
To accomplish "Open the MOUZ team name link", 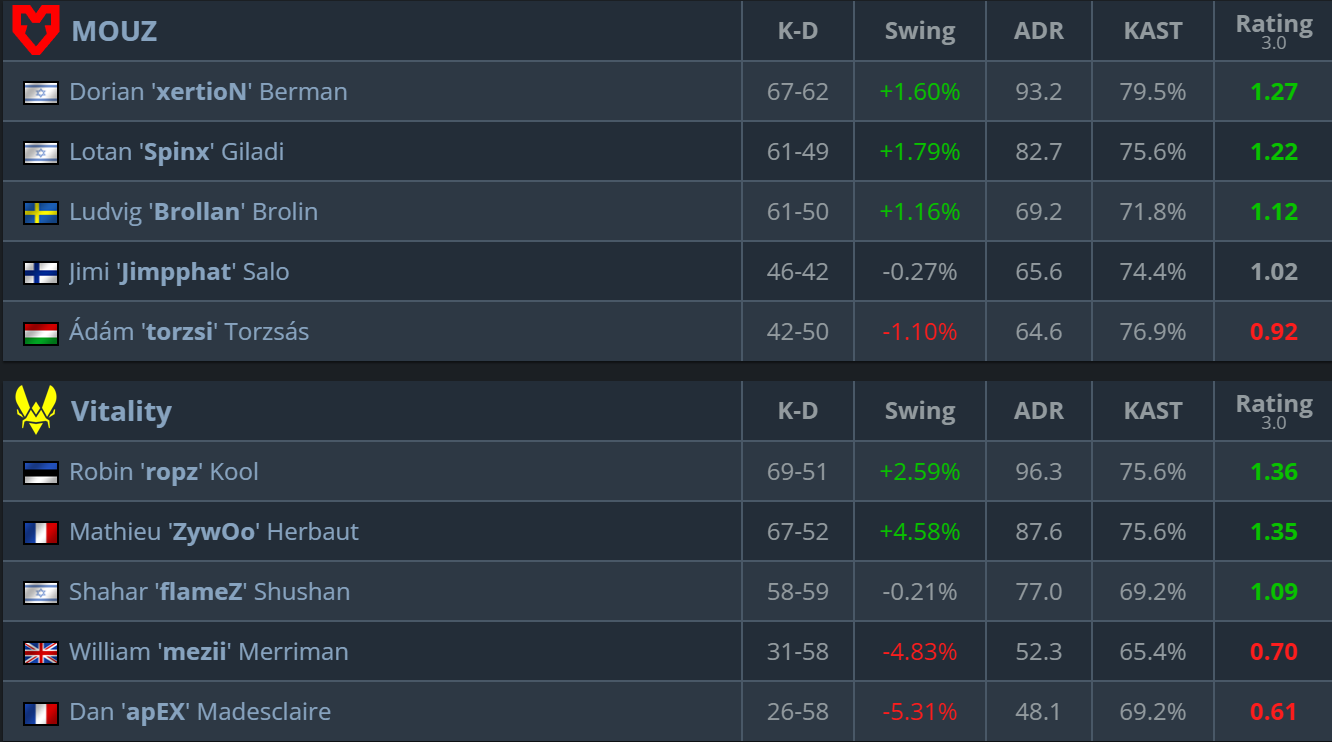I will (114, 31).
